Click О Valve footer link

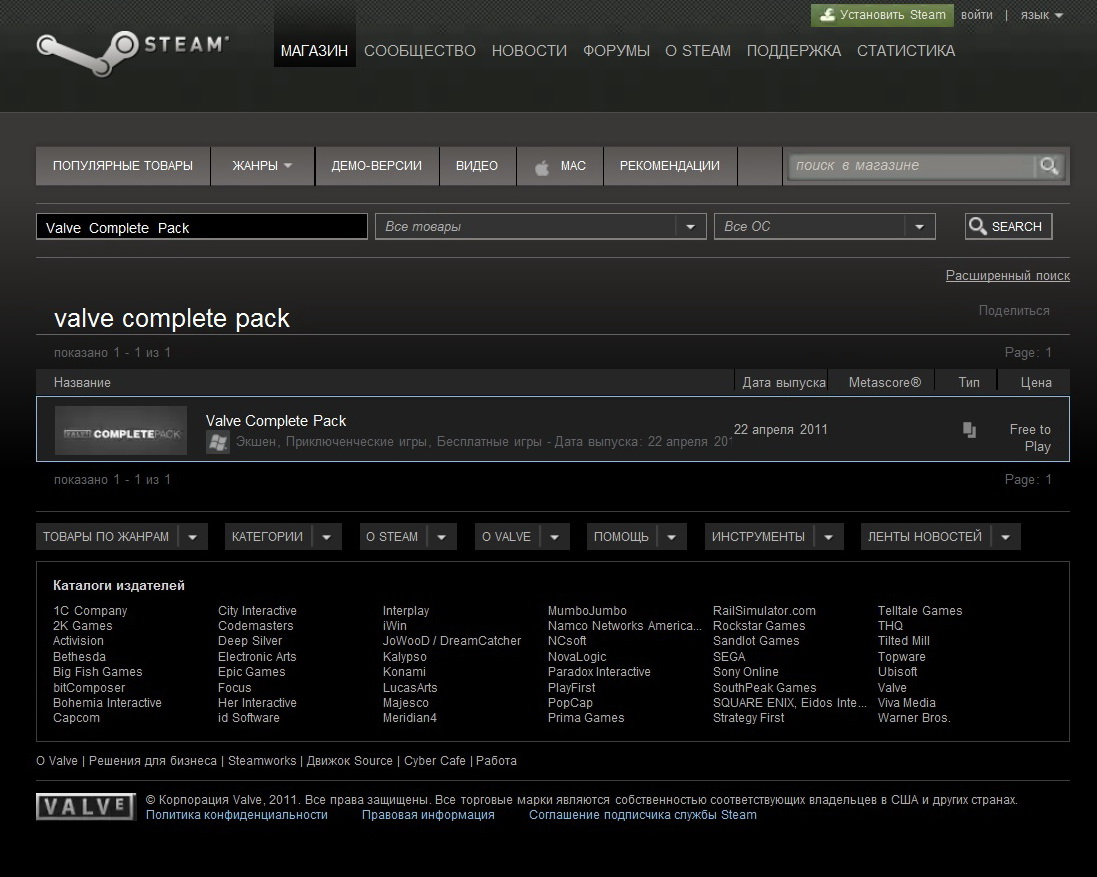click(x=57, y=761)
